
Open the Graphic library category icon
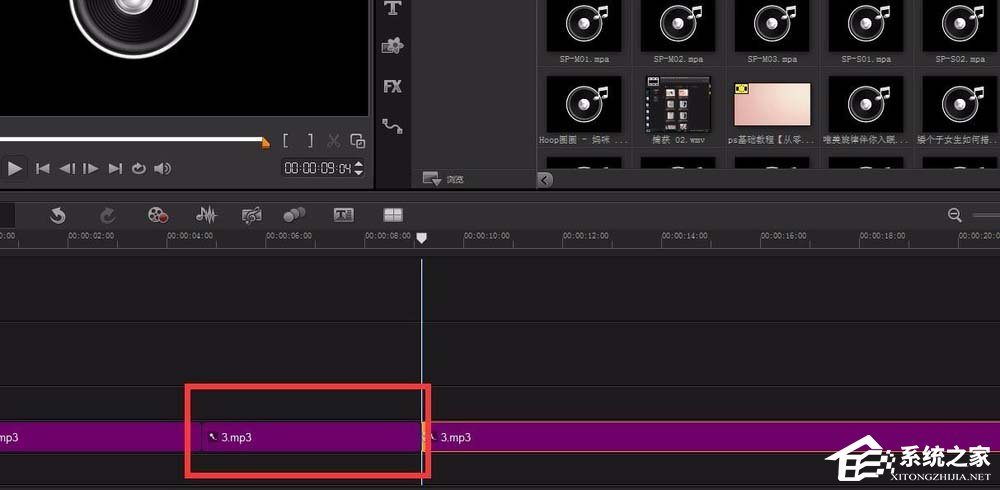click(x=392, y=46)
